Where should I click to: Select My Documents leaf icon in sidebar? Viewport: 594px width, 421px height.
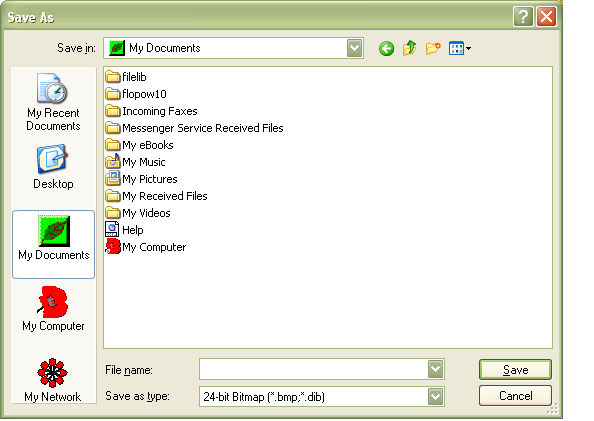pyautogui.click(x=53, y=231)
